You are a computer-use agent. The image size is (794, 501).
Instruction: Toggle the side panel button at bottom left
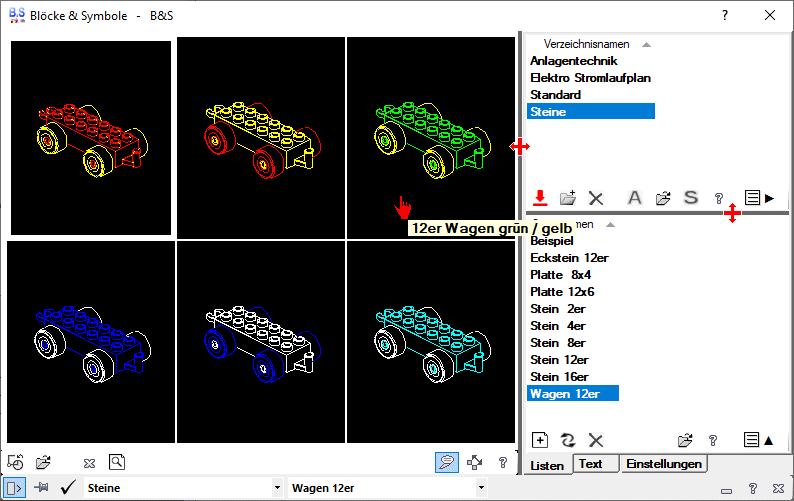(x=14, y=488)
